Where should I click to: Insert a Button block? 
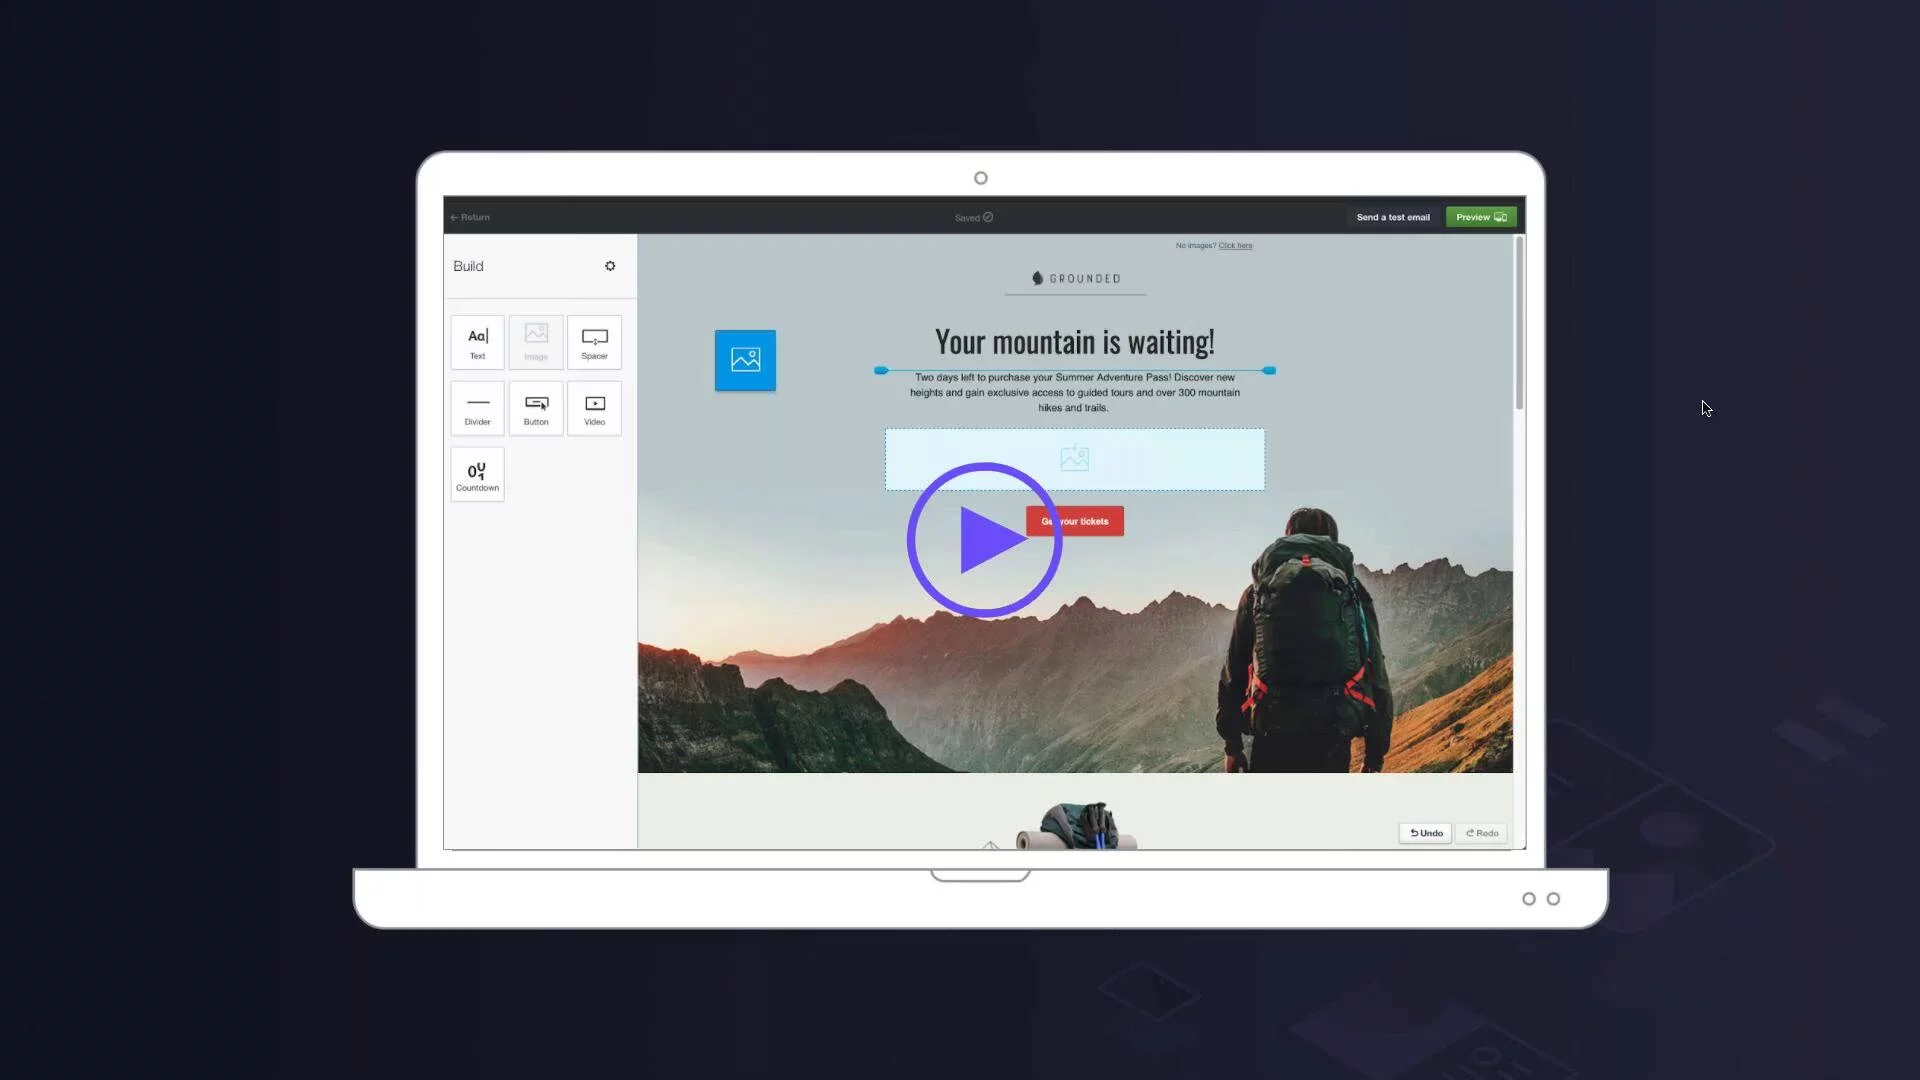click(x=536, y=408)
